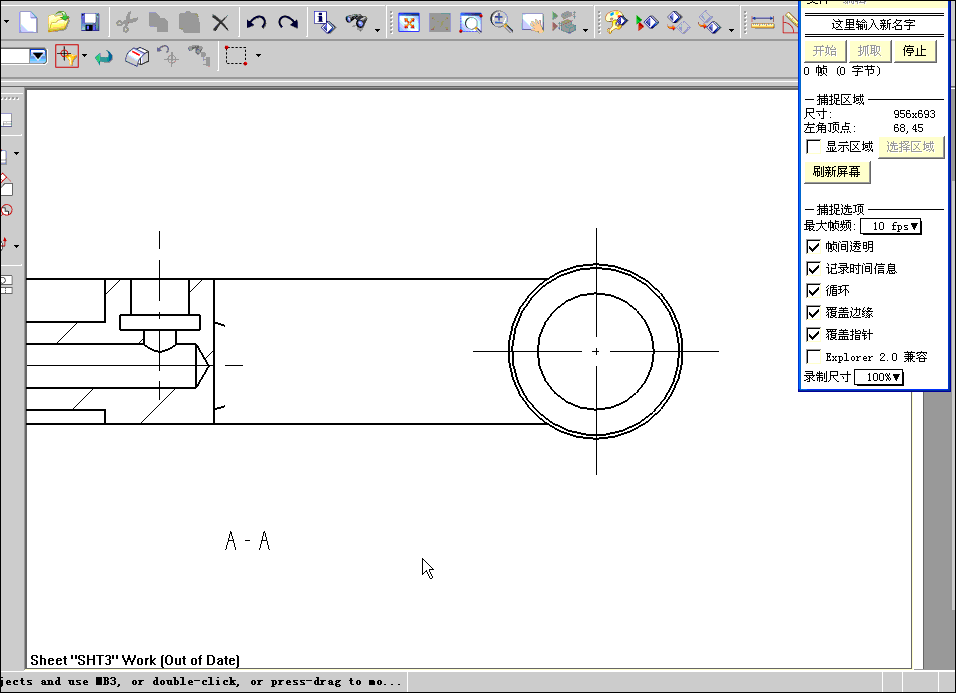Select the Pan hand icon
This screenshot has height=693, width=956.
click(532, 23)
